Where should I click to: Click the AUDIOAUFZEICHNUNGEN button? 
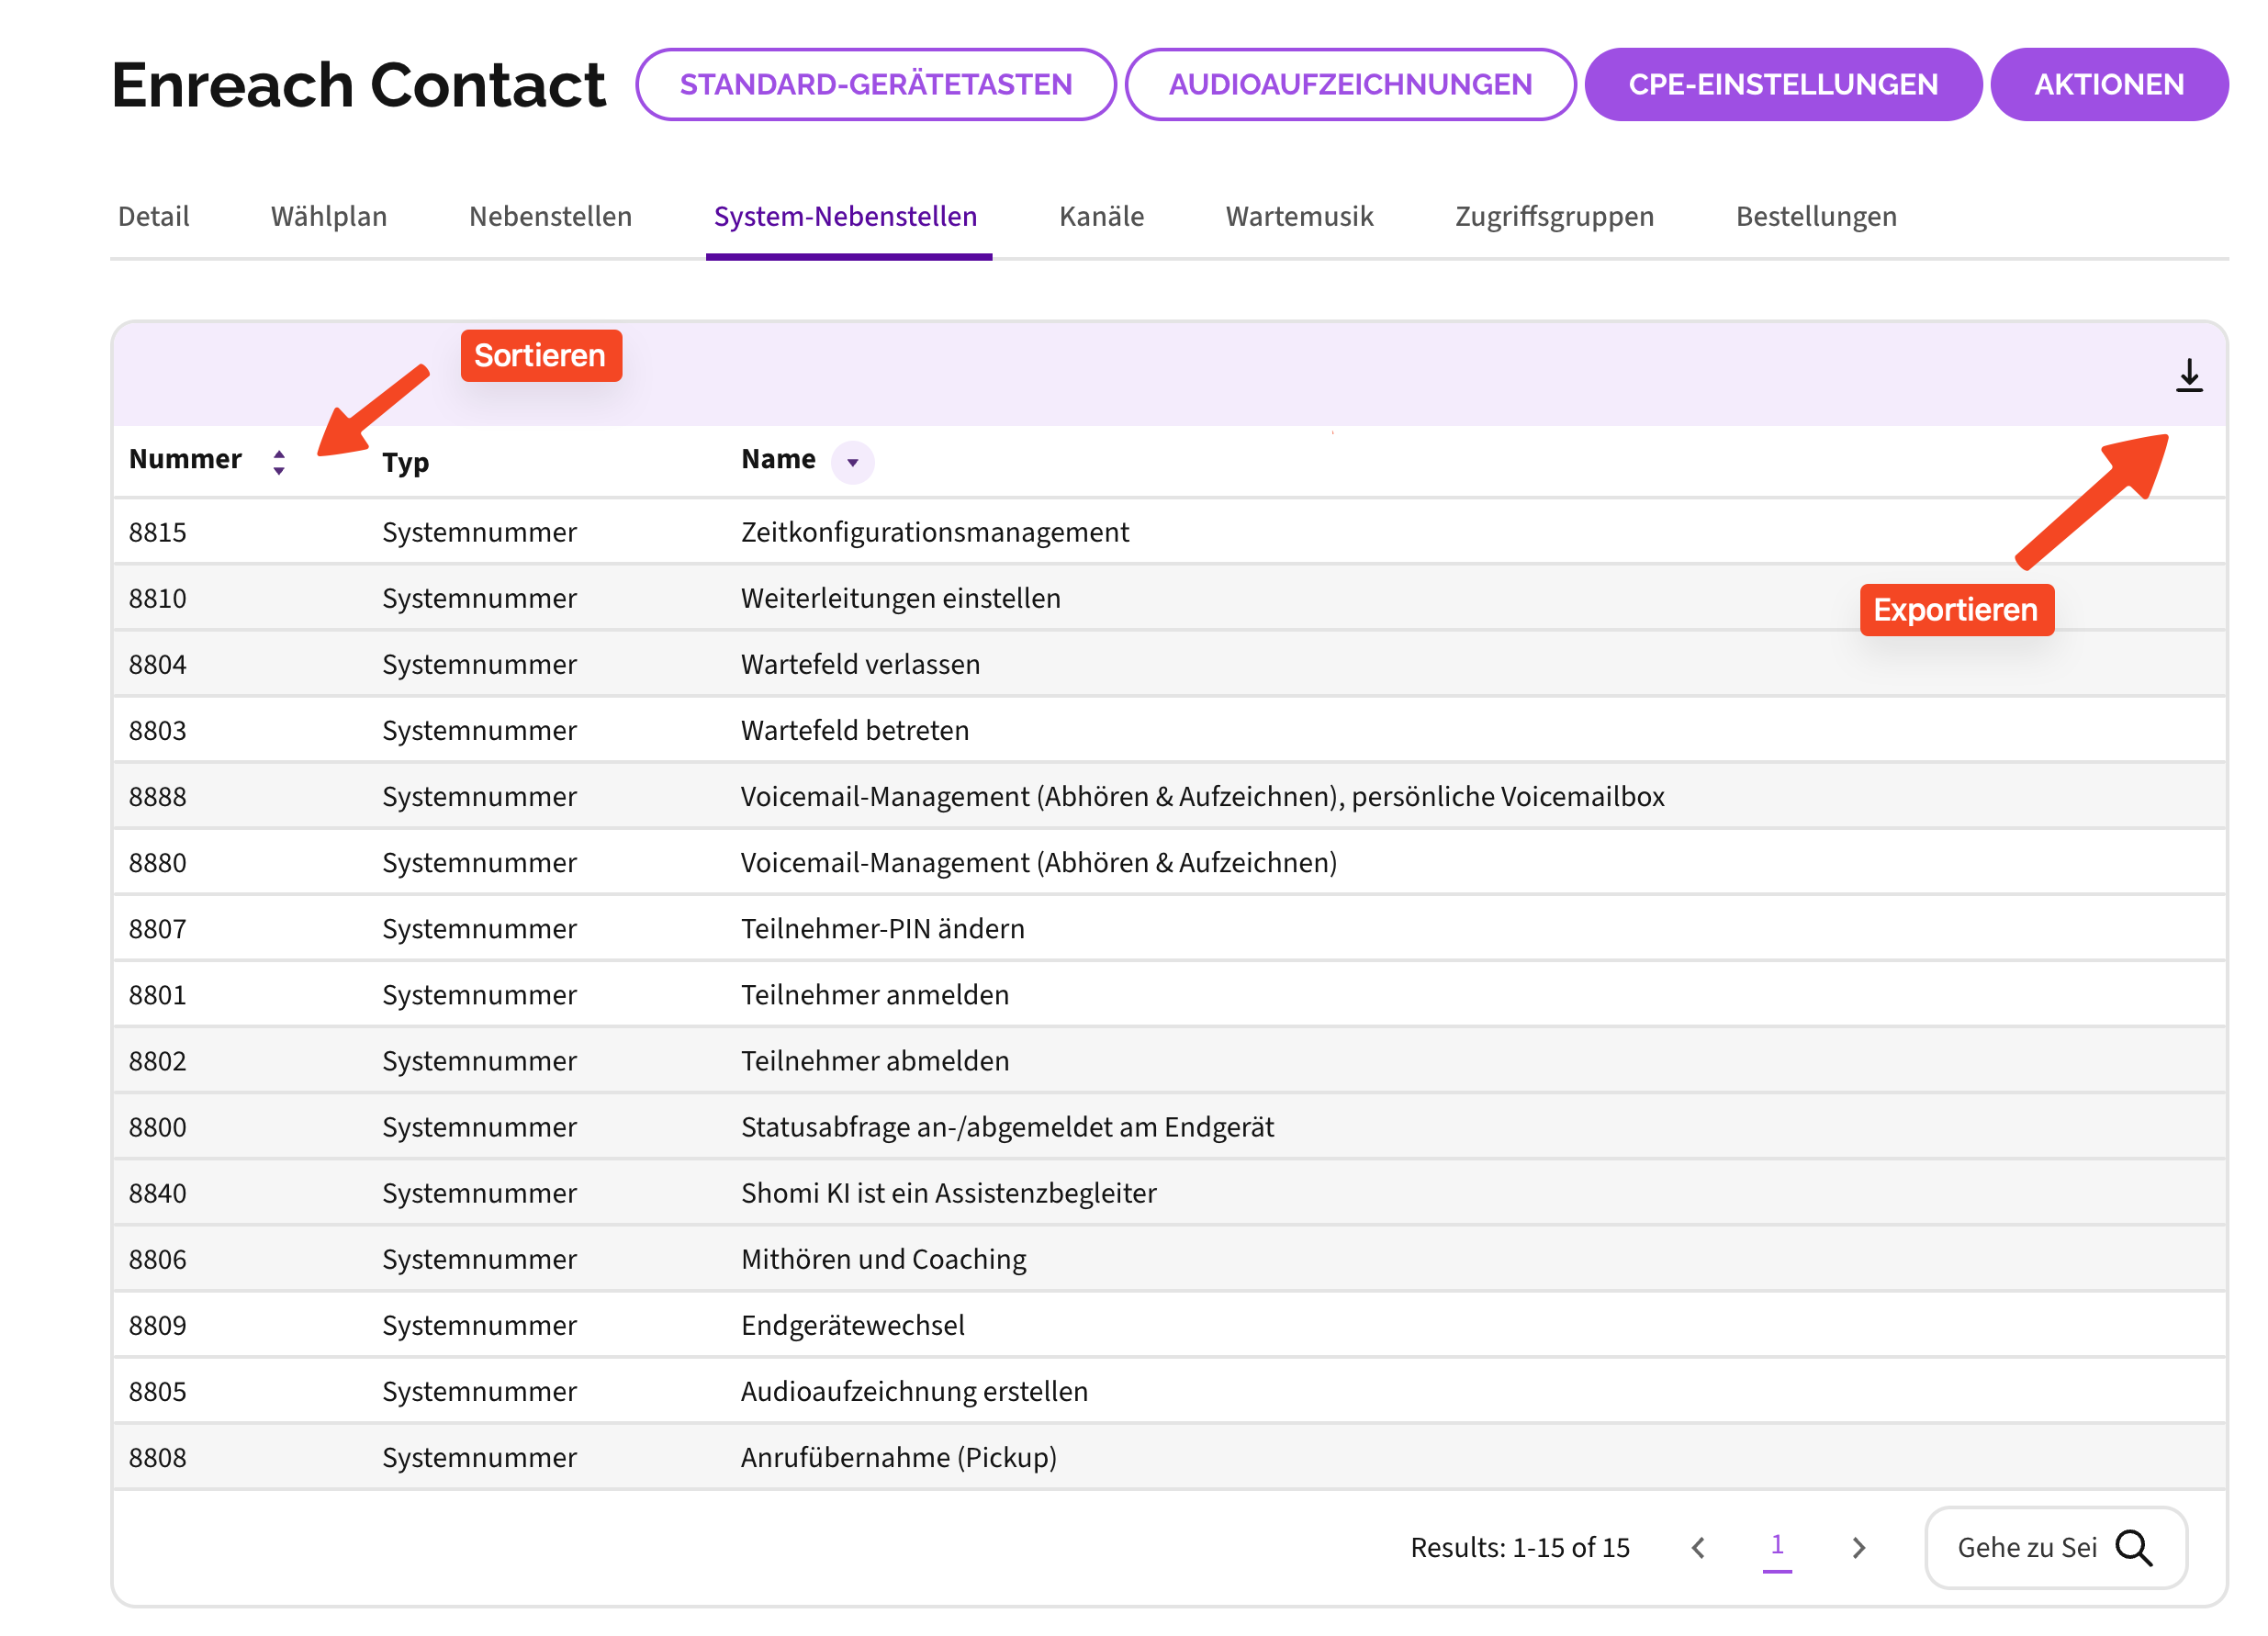tap(1350, 85)
